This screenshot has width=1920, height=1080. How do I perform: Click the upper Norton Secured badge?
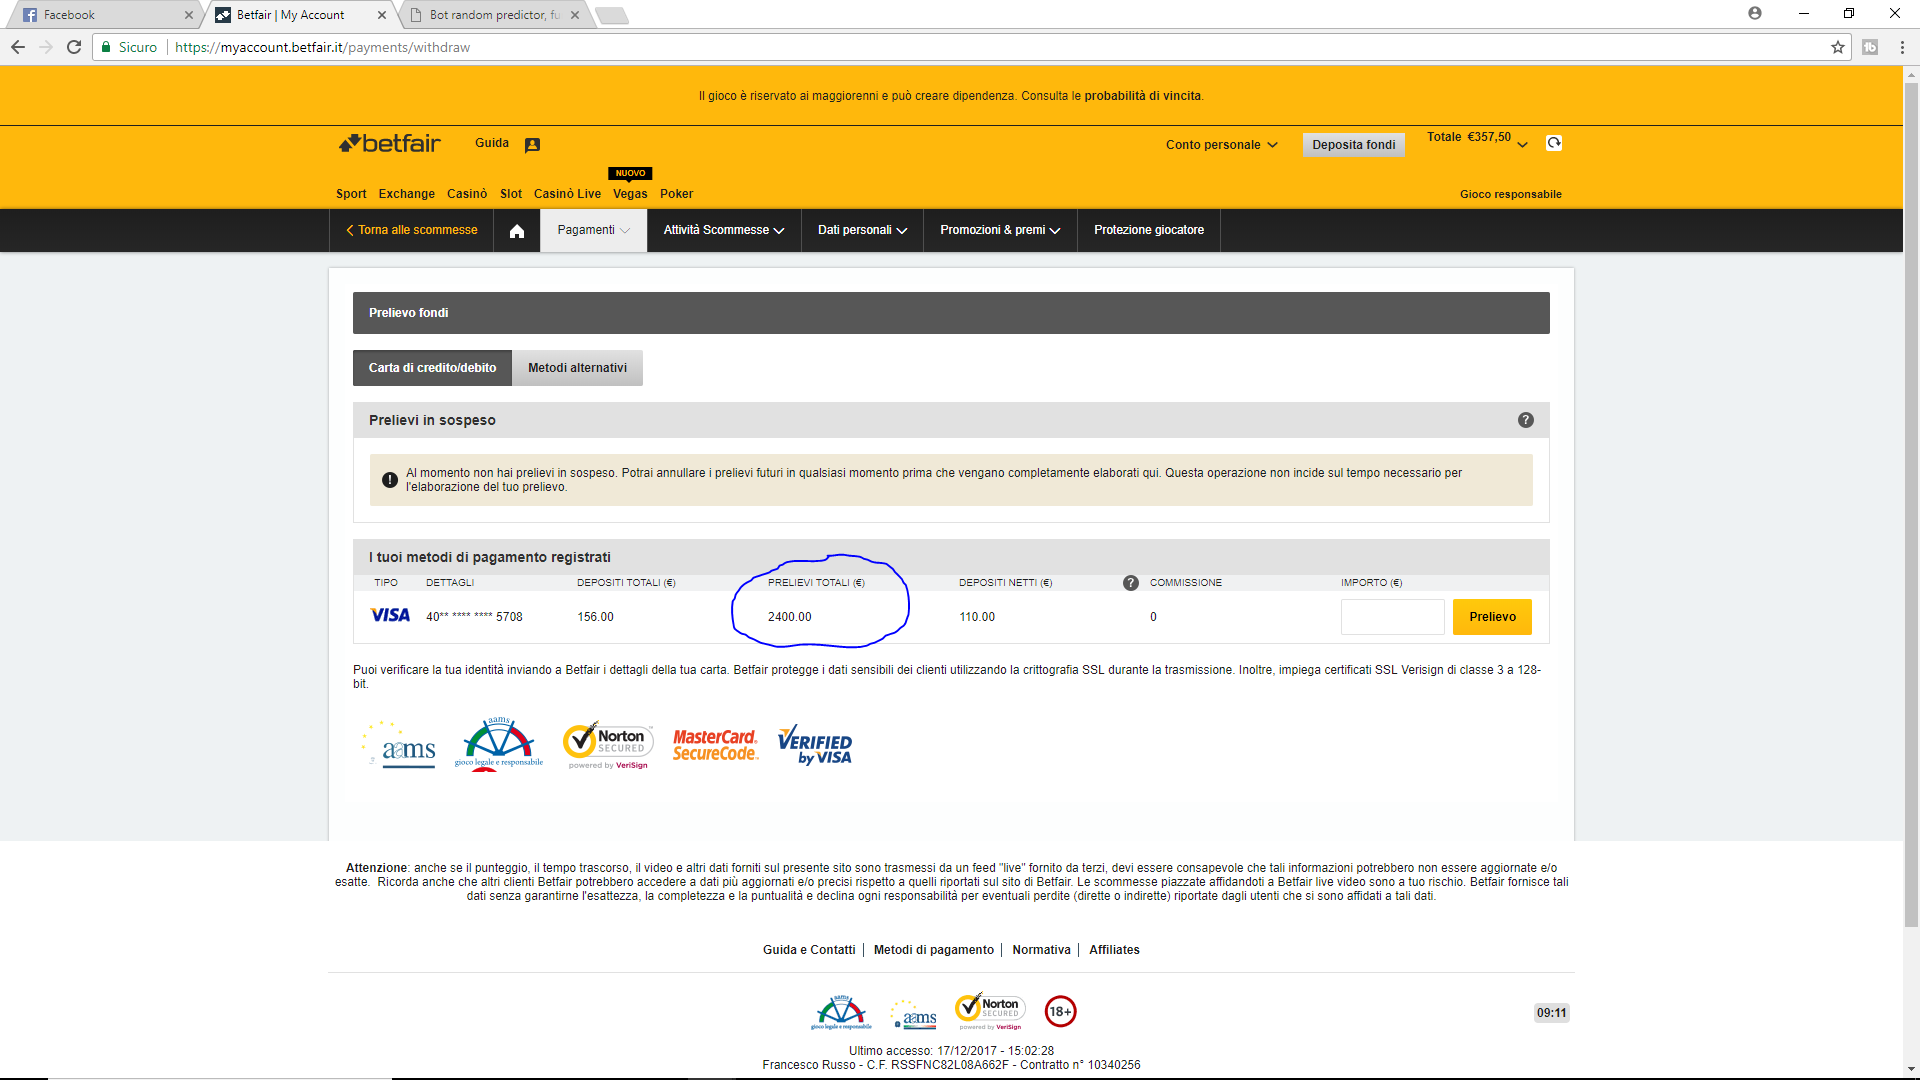click(608, 745)
